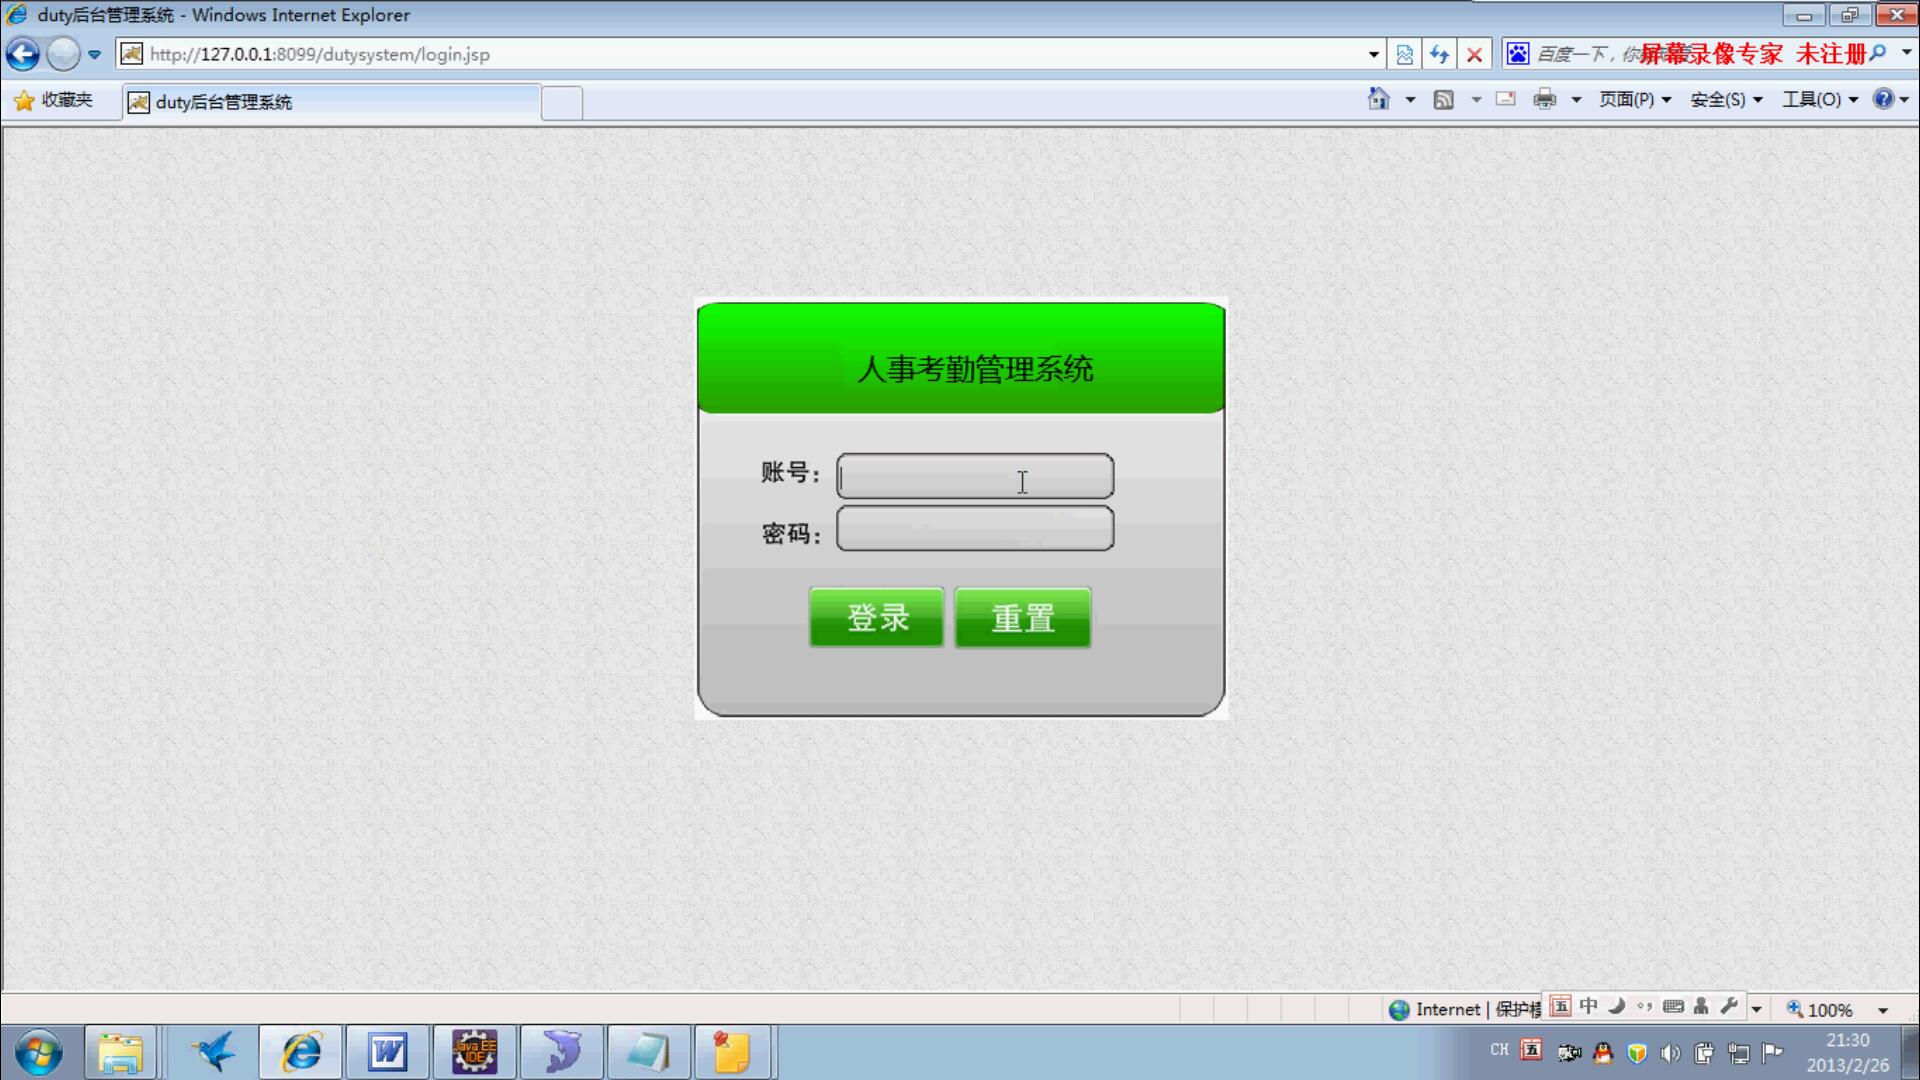Click the green 重置 reset button
The image size is (1920, 1080).
coord(1022,617)
